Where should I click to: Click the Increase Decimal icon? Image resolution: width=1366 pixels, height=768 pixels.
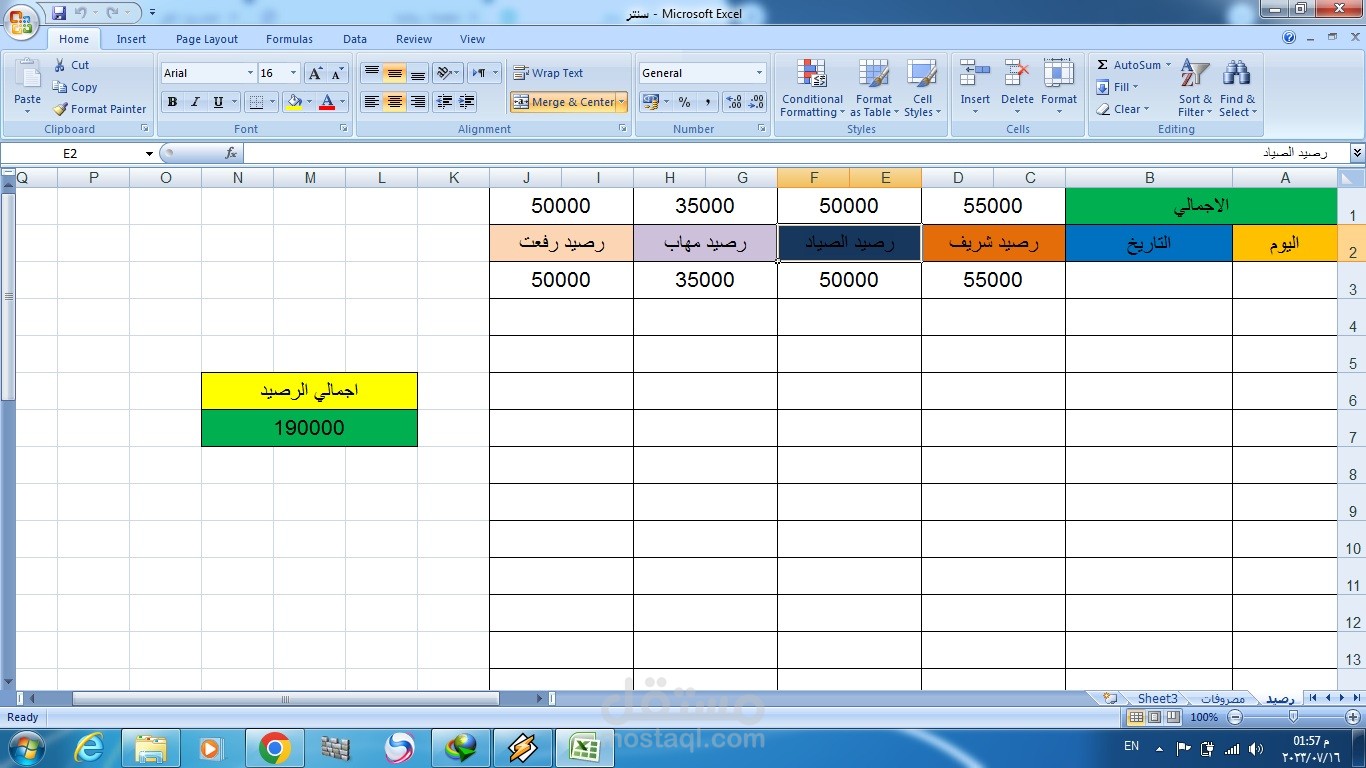pyautogui.click(x=733, y=102)
